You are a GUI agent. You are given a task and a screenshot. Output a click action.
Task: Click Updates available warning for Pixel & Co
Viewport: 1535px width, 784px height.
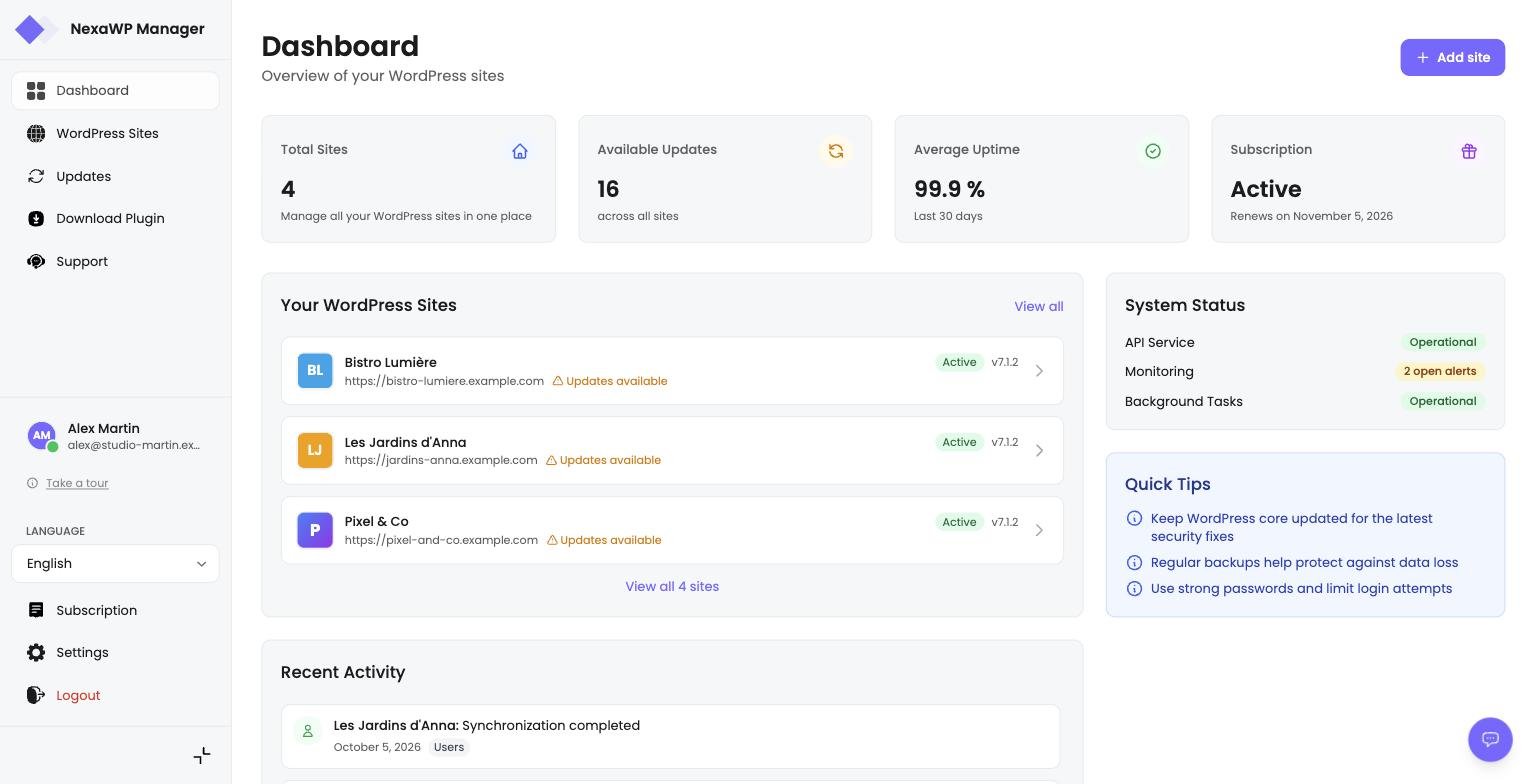click(x=604, y=540)
